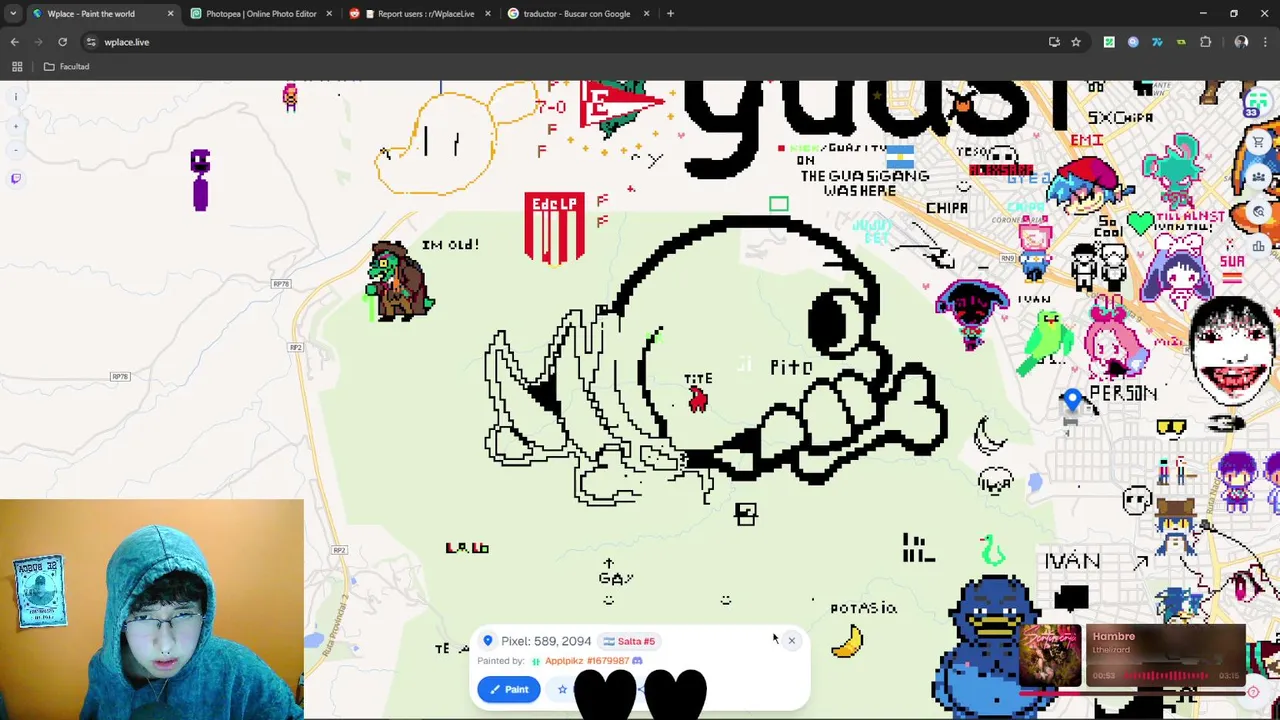
Task: Open painter Applpikz #1679987 profile
Action: pyautogui.click(x=587, y=661)
